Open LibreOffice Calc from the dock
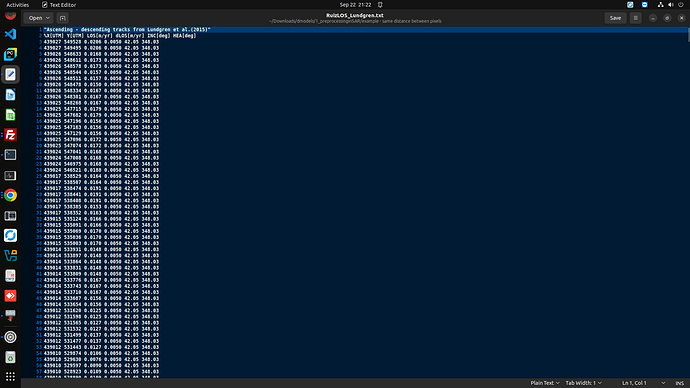 pyautogui.click(x=10, y=115)
